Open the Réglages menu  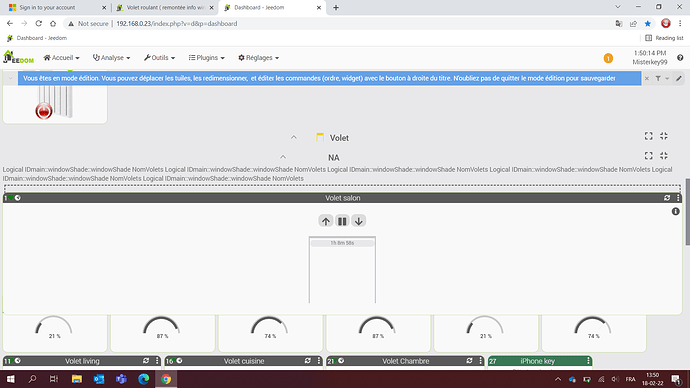click(x=258, y=58)
